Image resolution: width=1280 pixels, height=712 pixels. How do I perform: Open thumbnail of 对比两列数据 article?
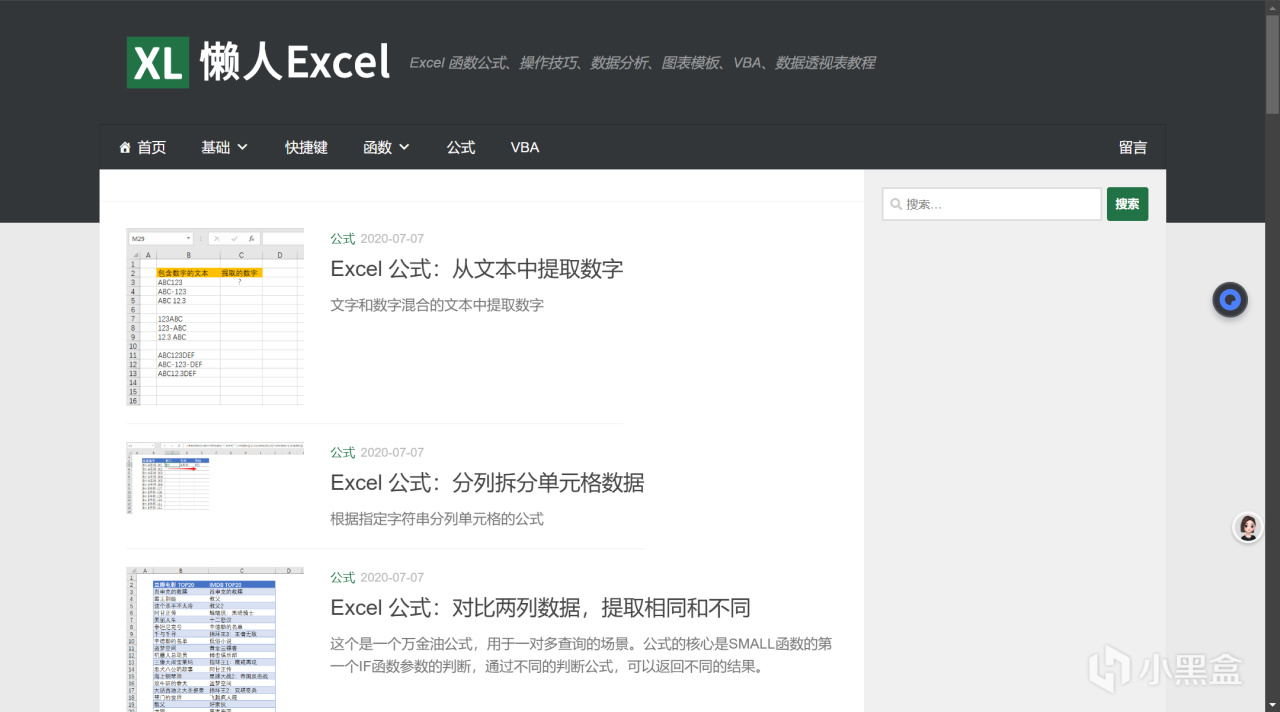click(x=215, y=639)
